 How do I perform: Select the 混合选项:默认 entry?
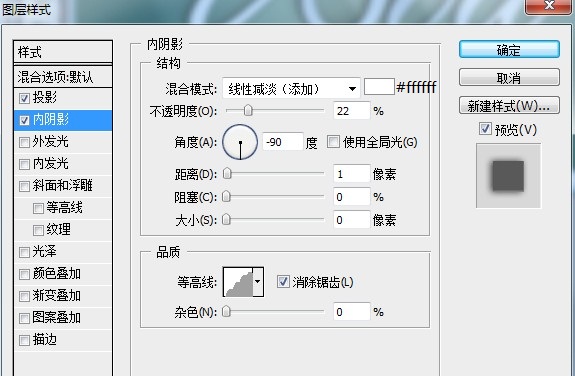63,77
